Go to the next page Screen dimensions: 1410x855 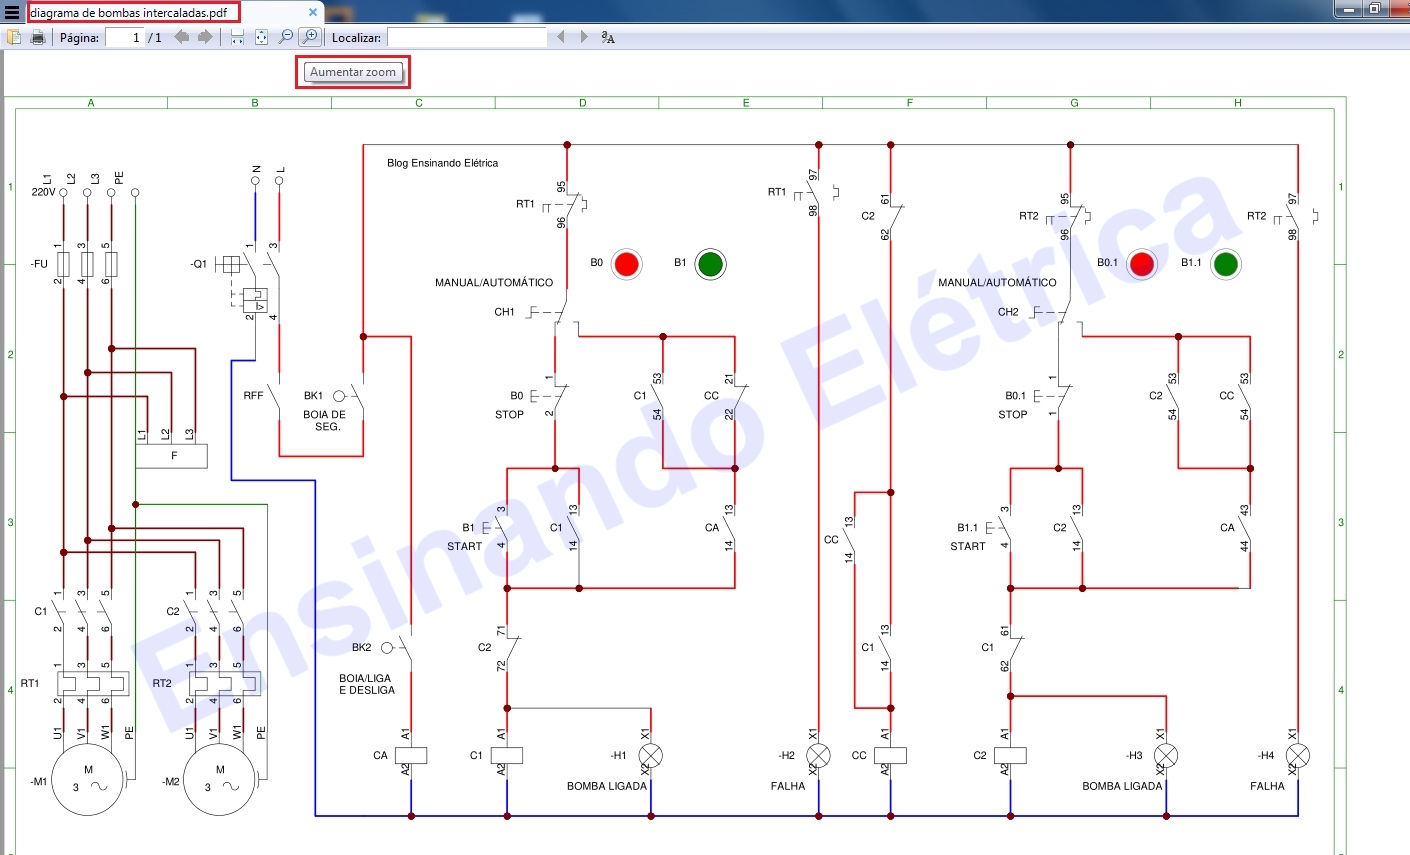pyautogui.click(x=203, y=36)
